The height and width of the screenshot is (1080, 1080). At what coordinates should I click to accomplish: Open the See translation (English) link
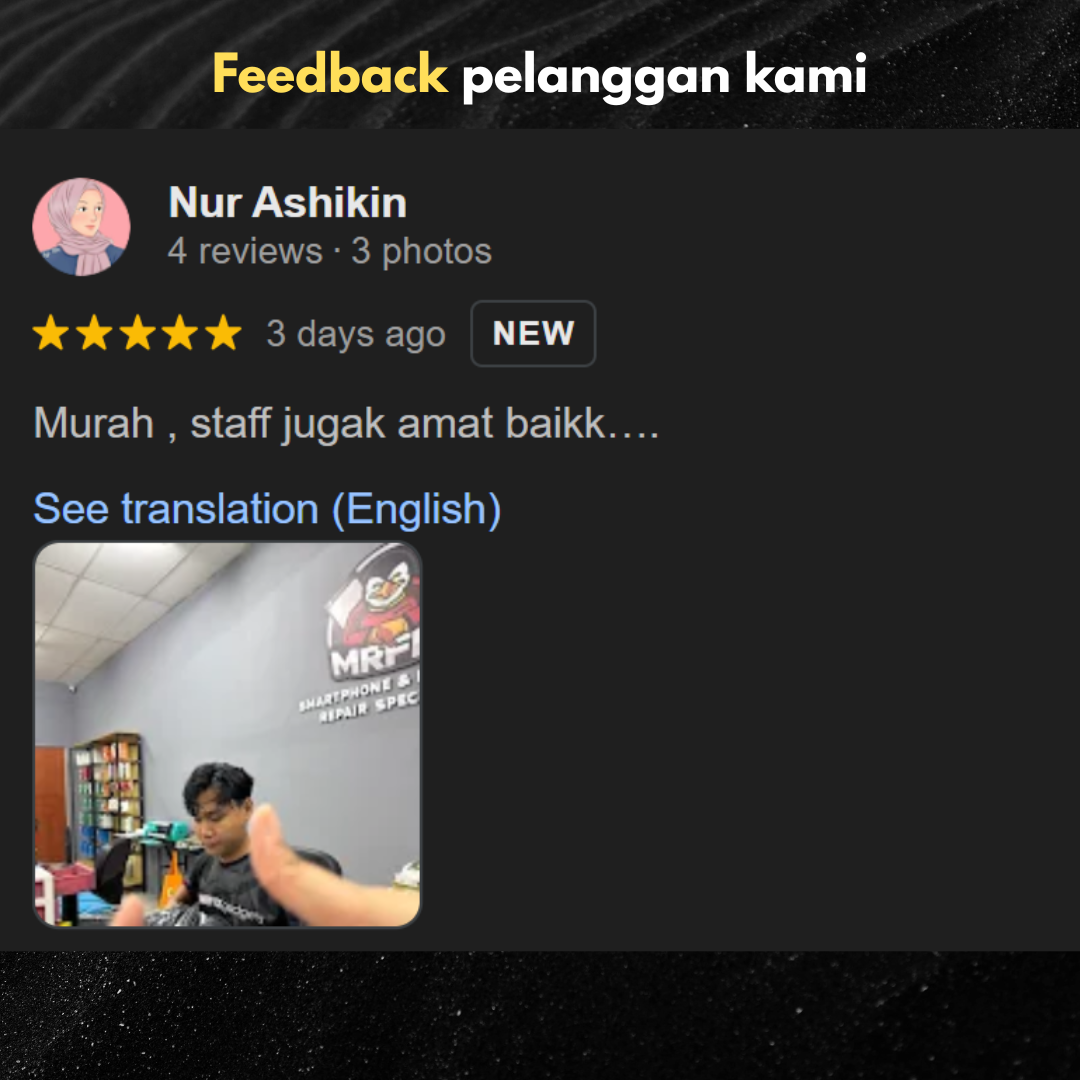(267, 509)
